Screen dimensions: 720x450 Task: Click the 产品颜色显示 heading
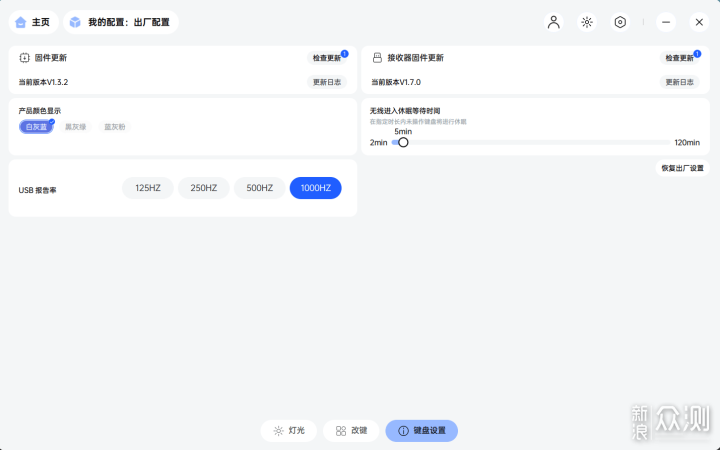(x=39, y=111)
